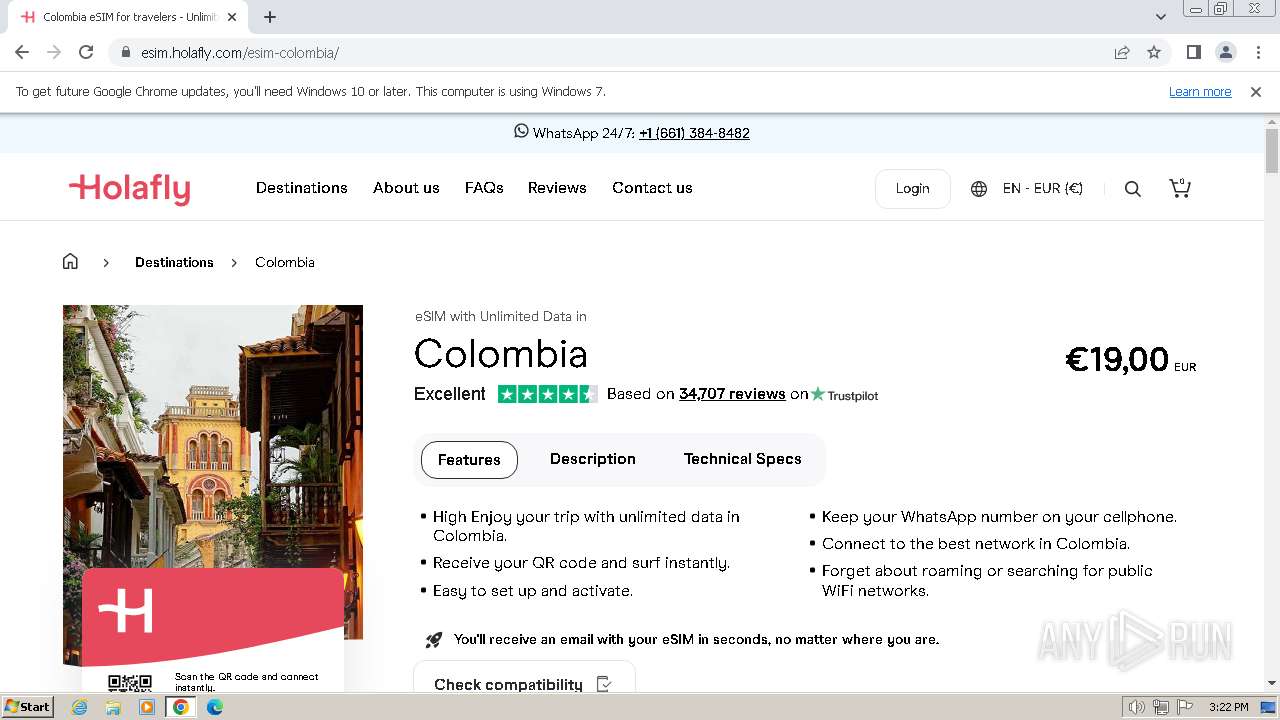Bookmark this page with star icon
The image size is (1280, 720).
point(1154,52)
